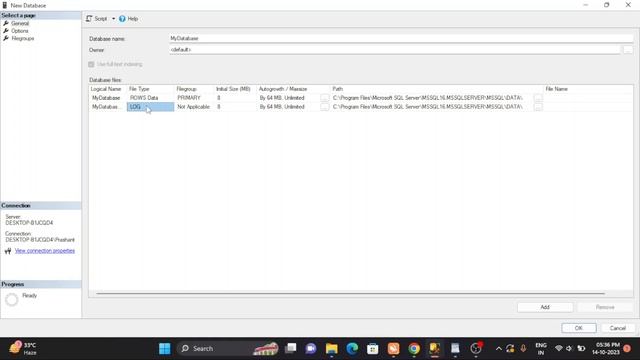
Task: Open path browse ellipsis for LOG row
Action: pos(538,107)
